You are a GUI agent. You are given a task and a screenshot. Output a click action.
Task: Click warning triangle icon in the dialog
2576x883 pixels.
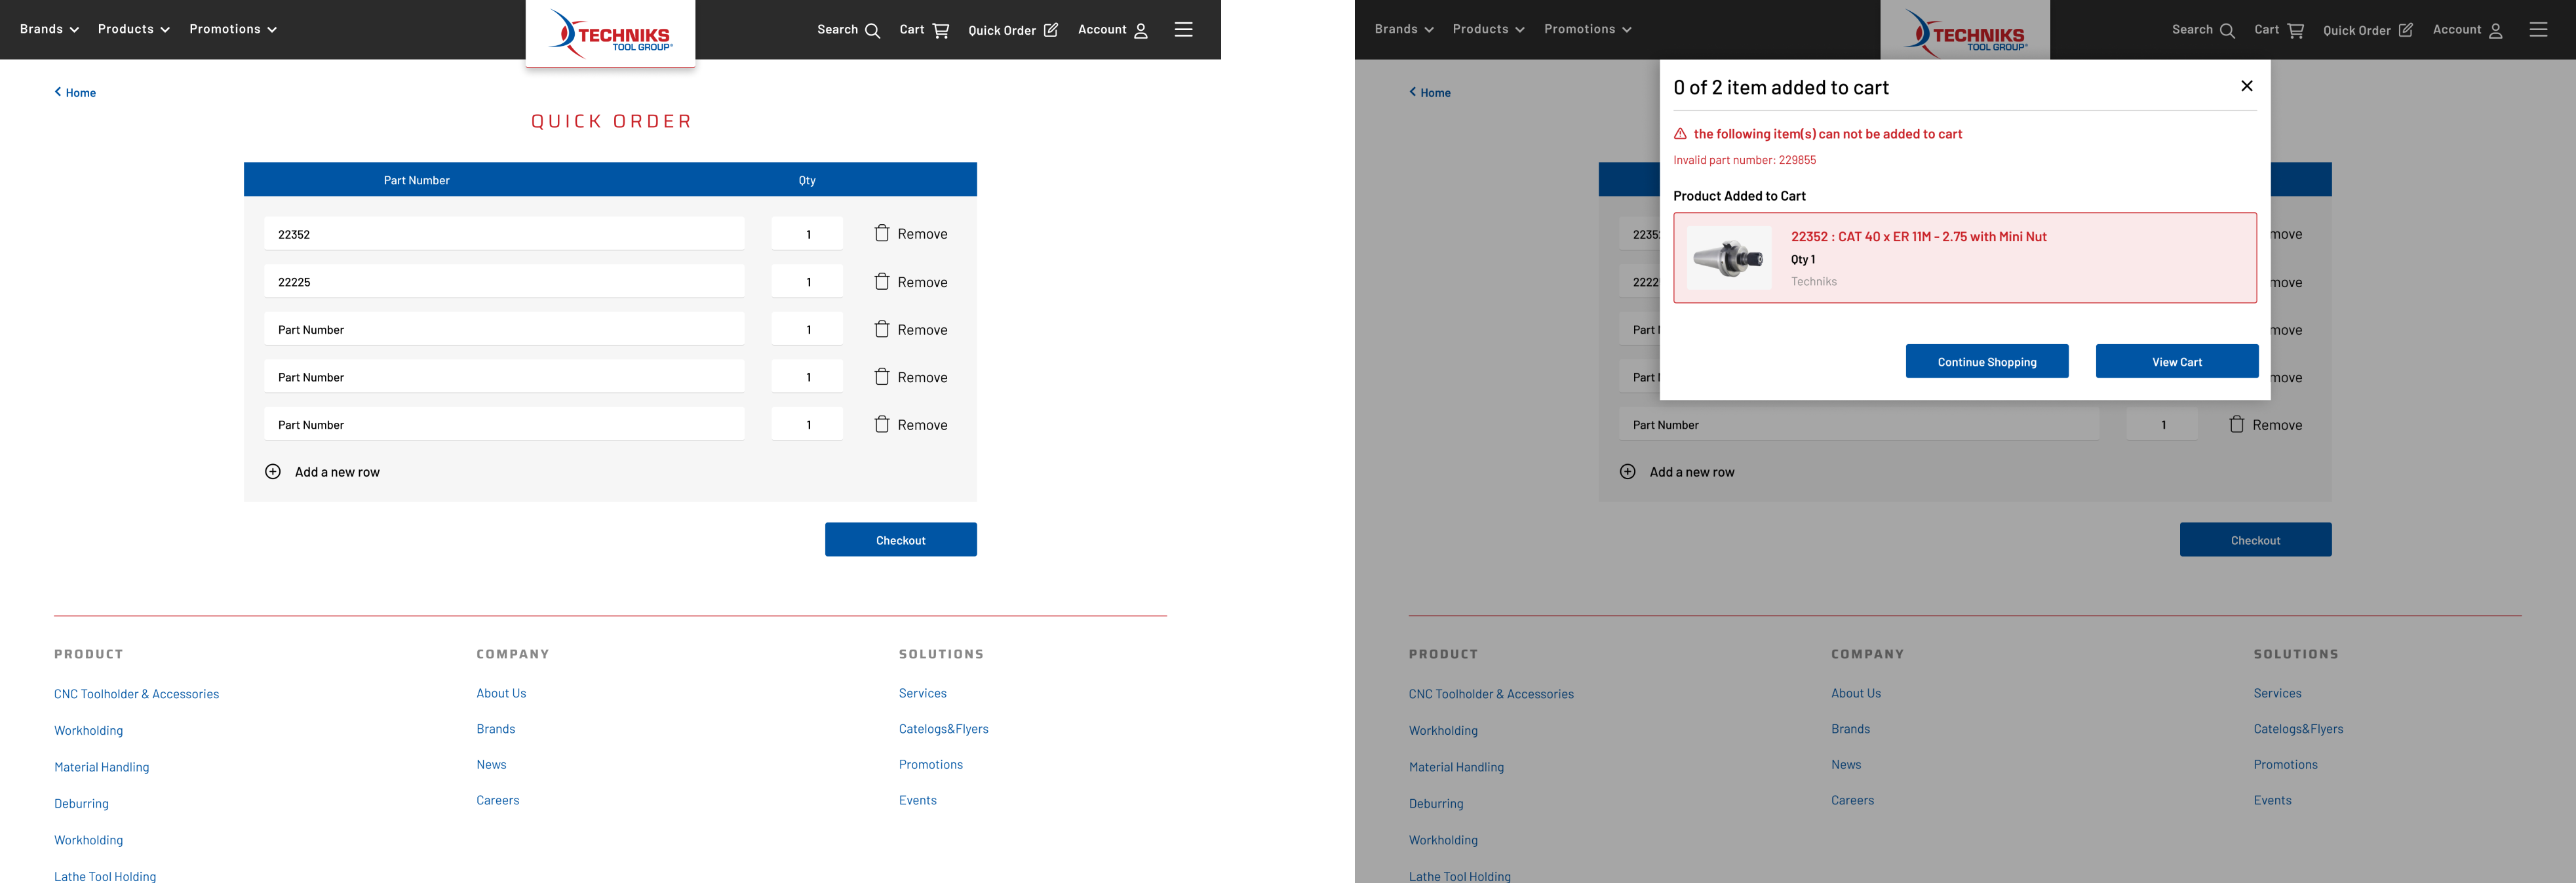coord(1680,134)
